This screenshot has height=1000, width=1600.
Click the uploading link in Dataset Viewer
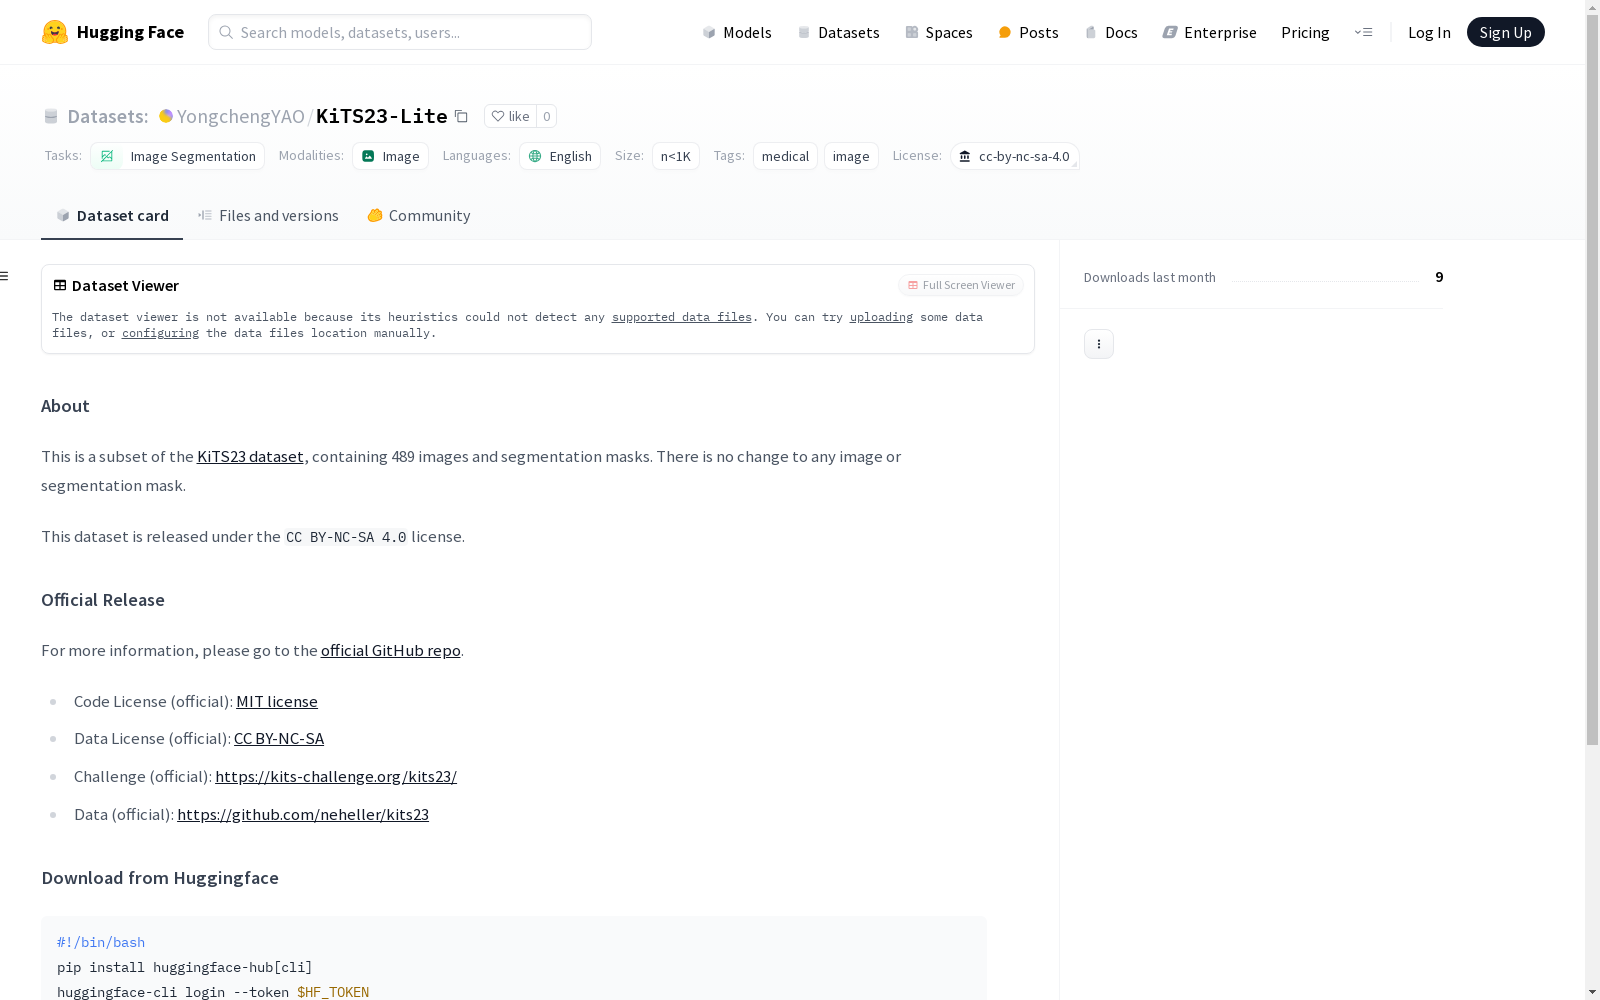[881, 317]
